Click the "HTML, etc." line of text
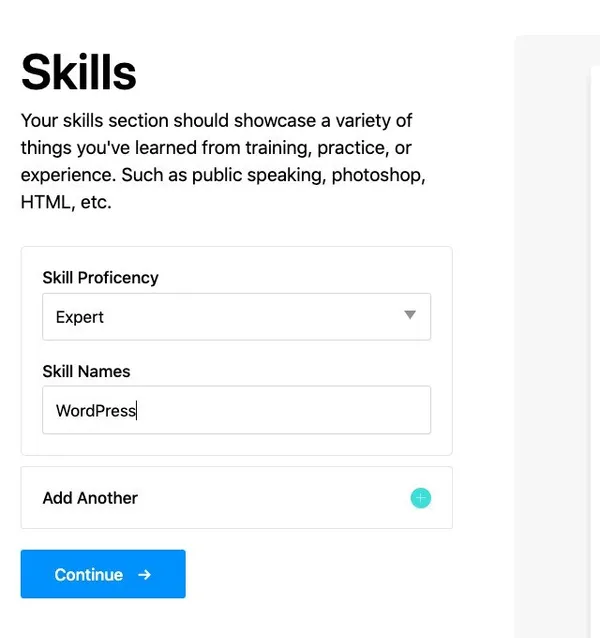The width and height of the screenshot is (600, 638). pos(67,202)
